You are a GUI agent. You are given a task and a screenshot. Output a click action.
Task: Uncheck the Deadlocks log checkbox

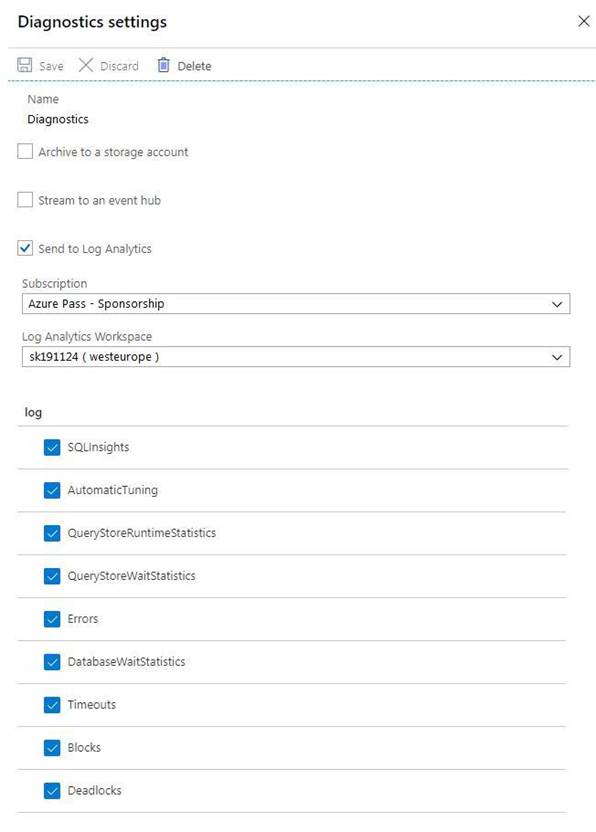(52, 791)
